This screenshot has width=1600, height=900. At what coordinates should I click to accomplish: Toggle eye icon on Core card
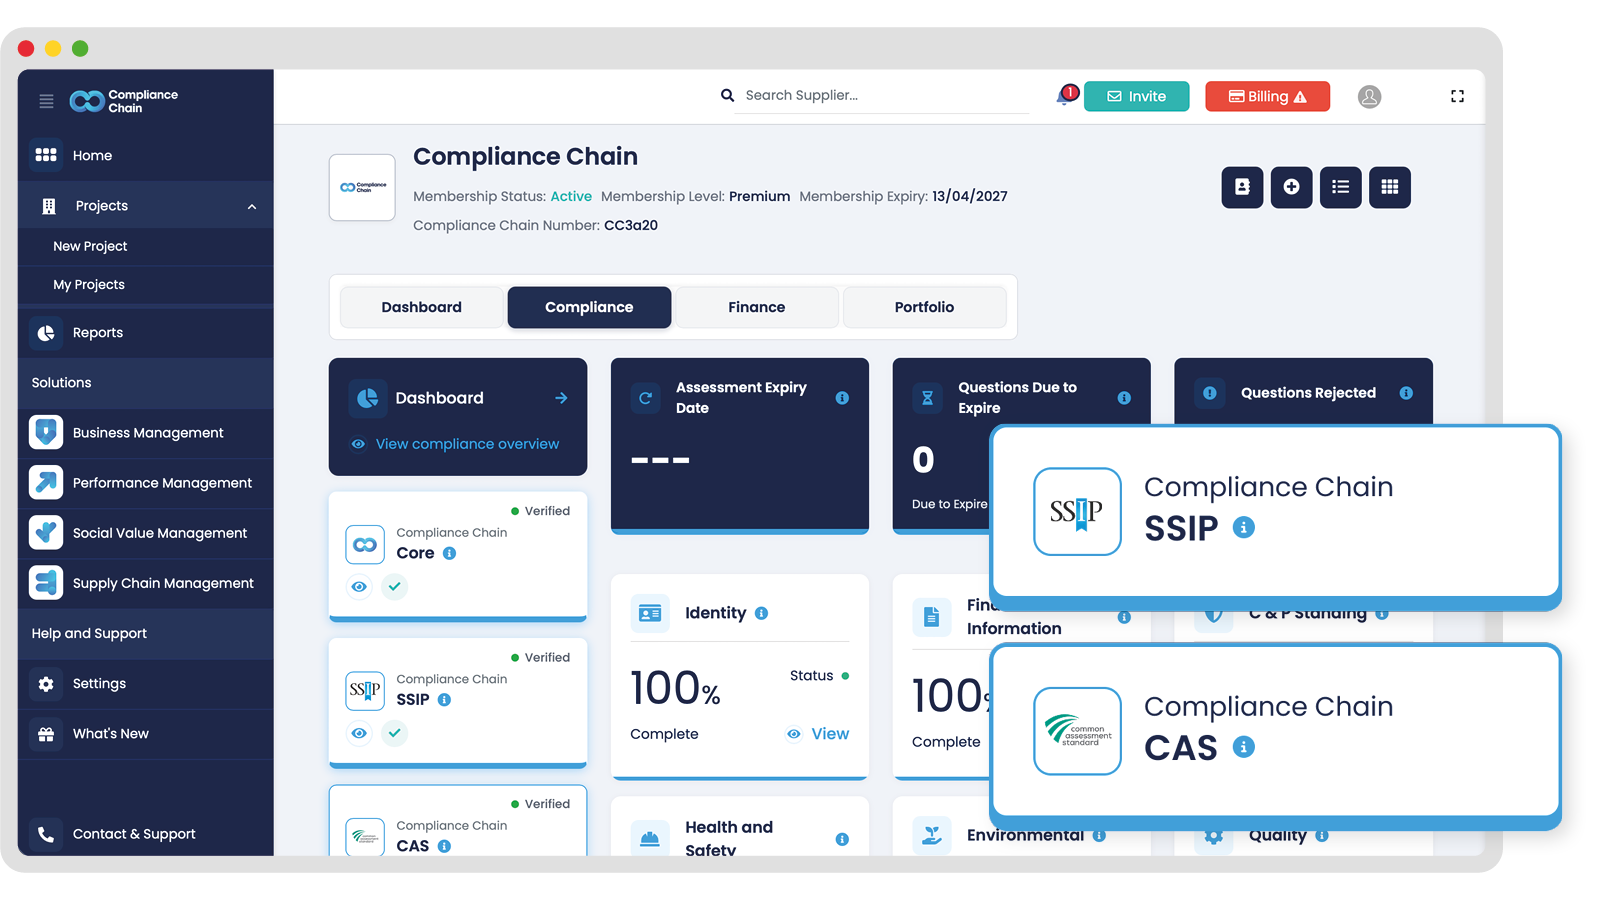tap(359, 587)
